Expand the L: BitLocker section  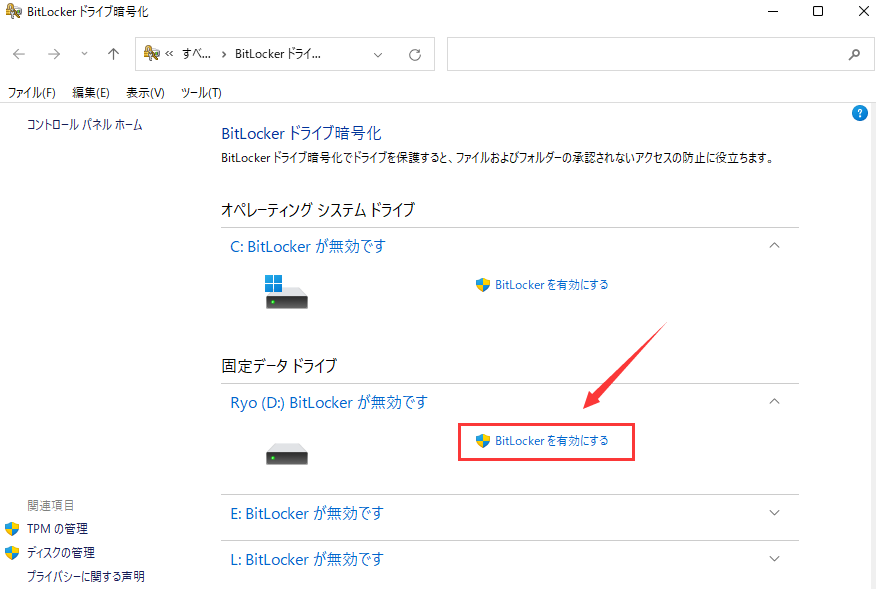(x=774, y=558)
